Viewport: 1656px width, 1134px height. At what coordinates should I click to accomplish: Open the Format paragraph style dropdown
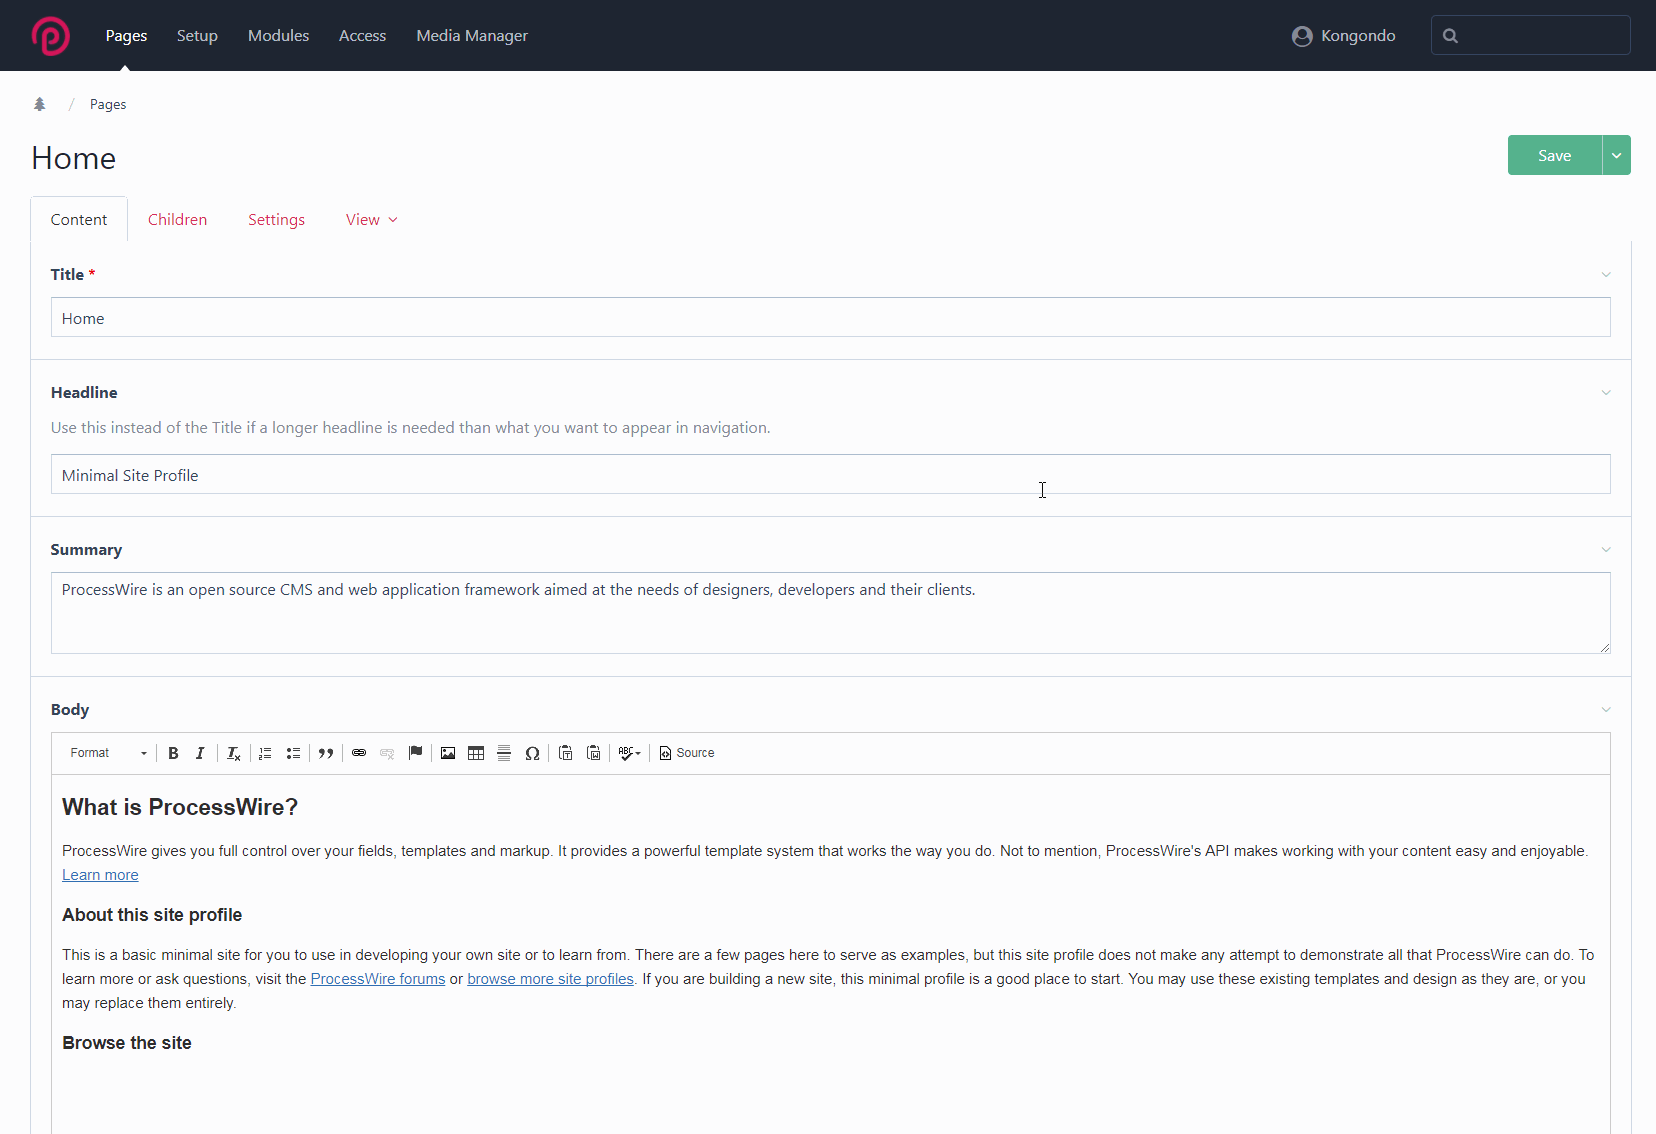click(x=105, y=753)
